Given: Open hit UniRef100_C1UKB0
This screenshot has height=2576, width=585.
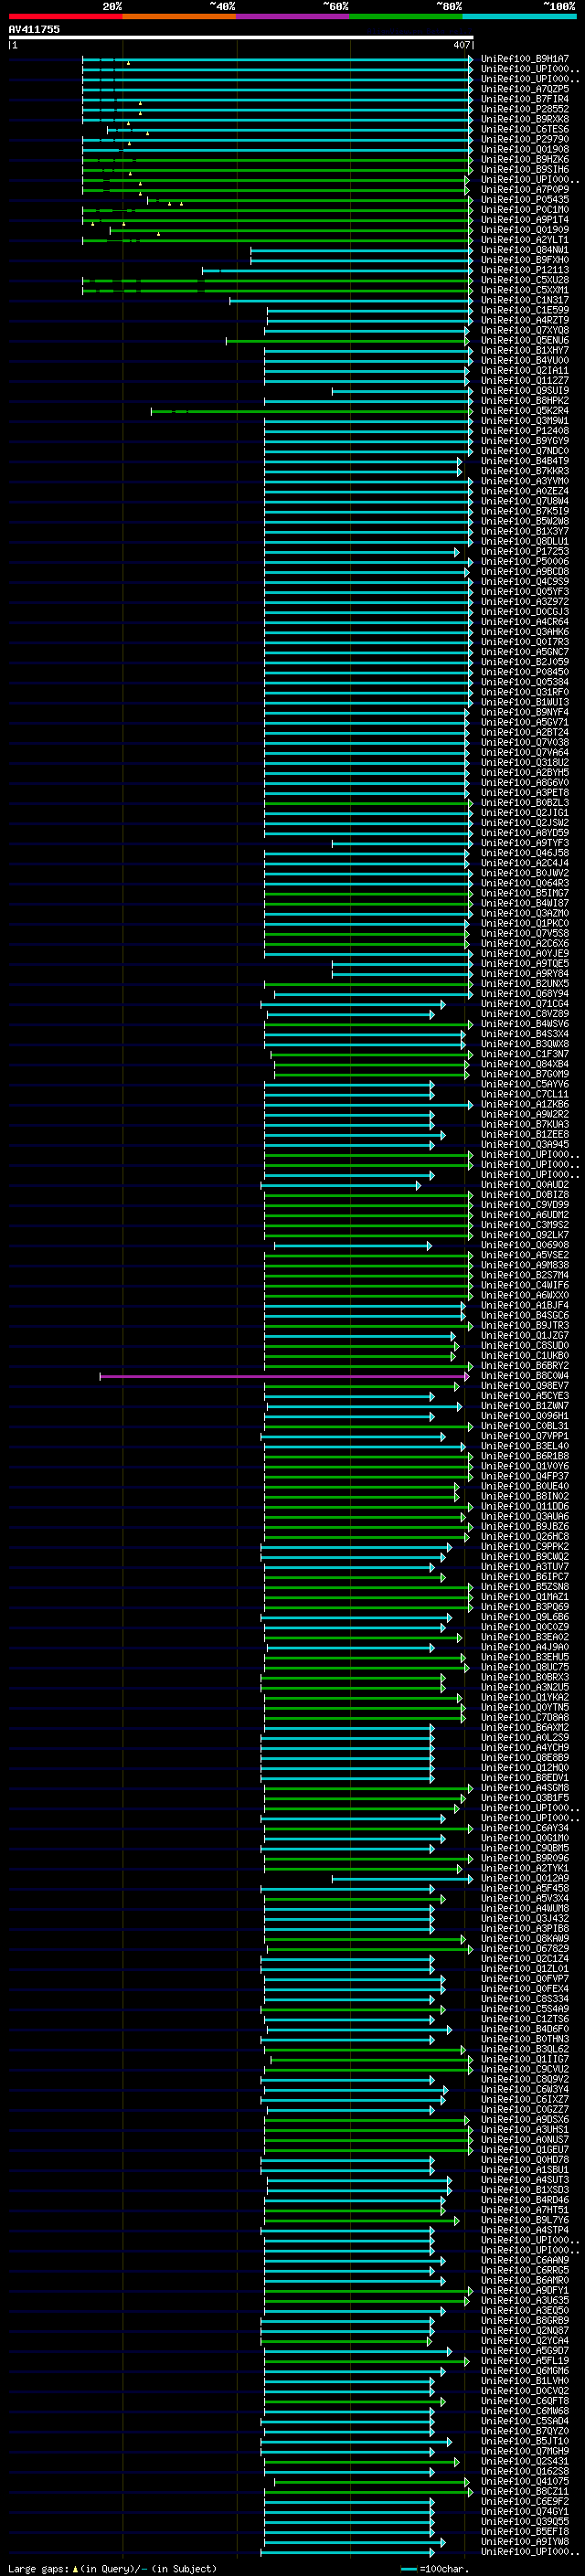Looking at the screenshot, I should pos(525,1355).
